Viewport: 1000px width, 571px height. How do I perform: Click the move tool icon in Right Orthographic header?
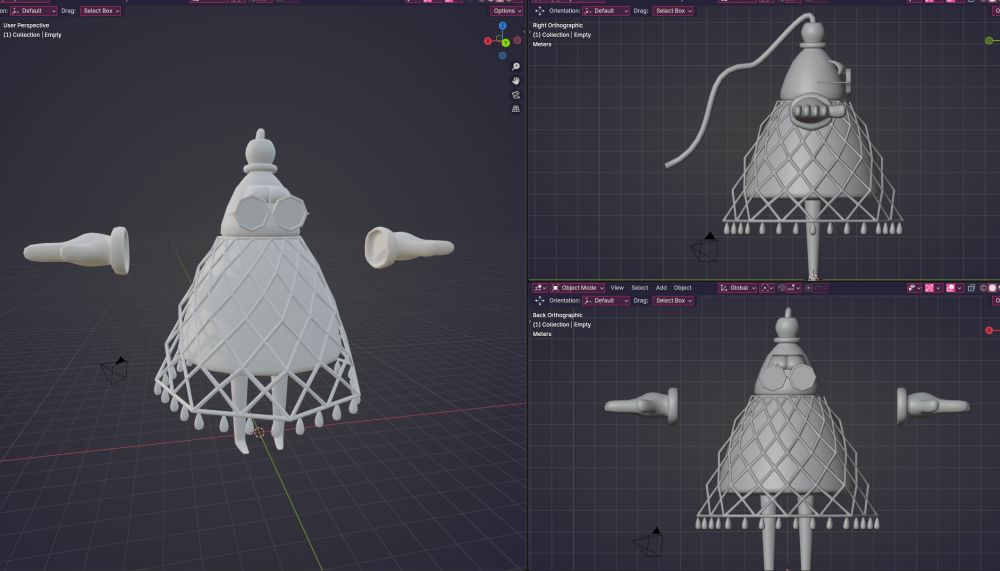[x=540, y=11]
